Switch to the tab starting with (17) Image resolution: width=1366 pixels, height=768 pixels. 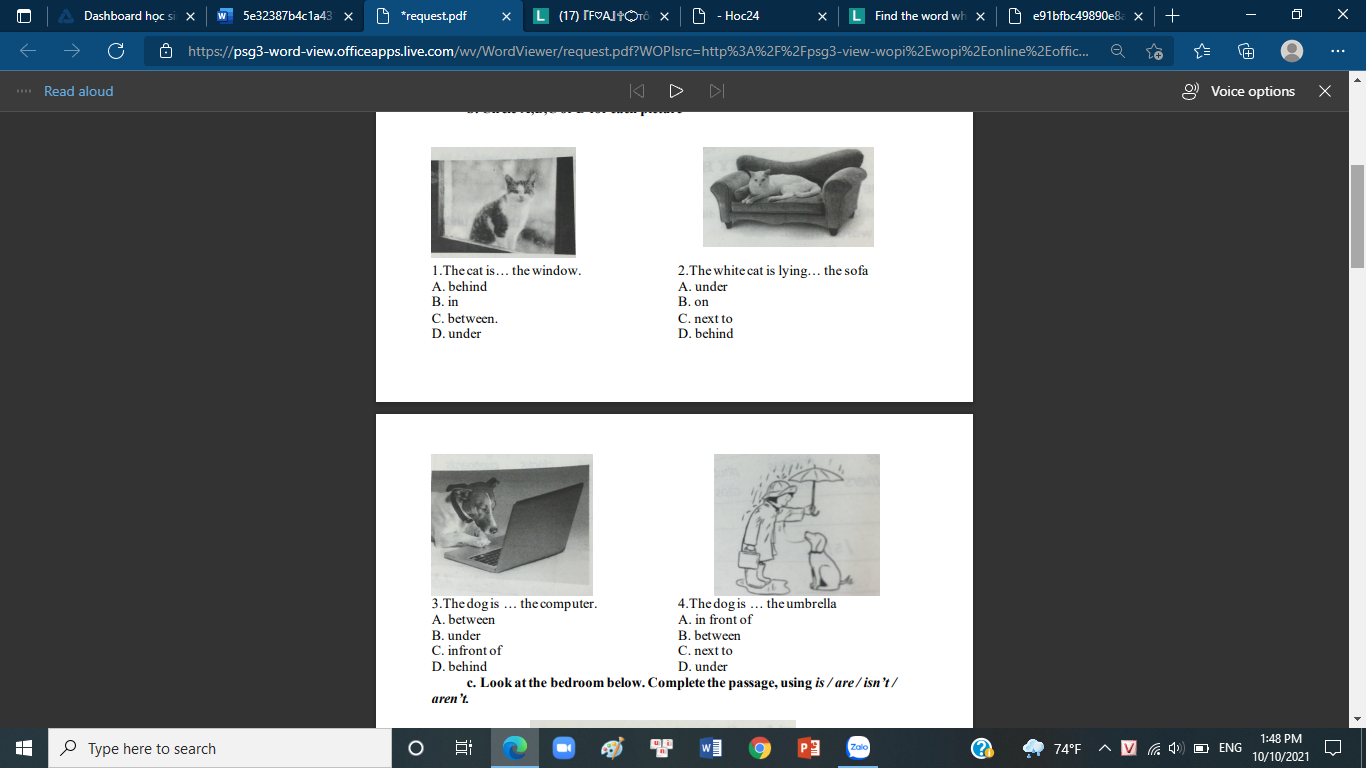pyautogui.click(x=602, y=16)
